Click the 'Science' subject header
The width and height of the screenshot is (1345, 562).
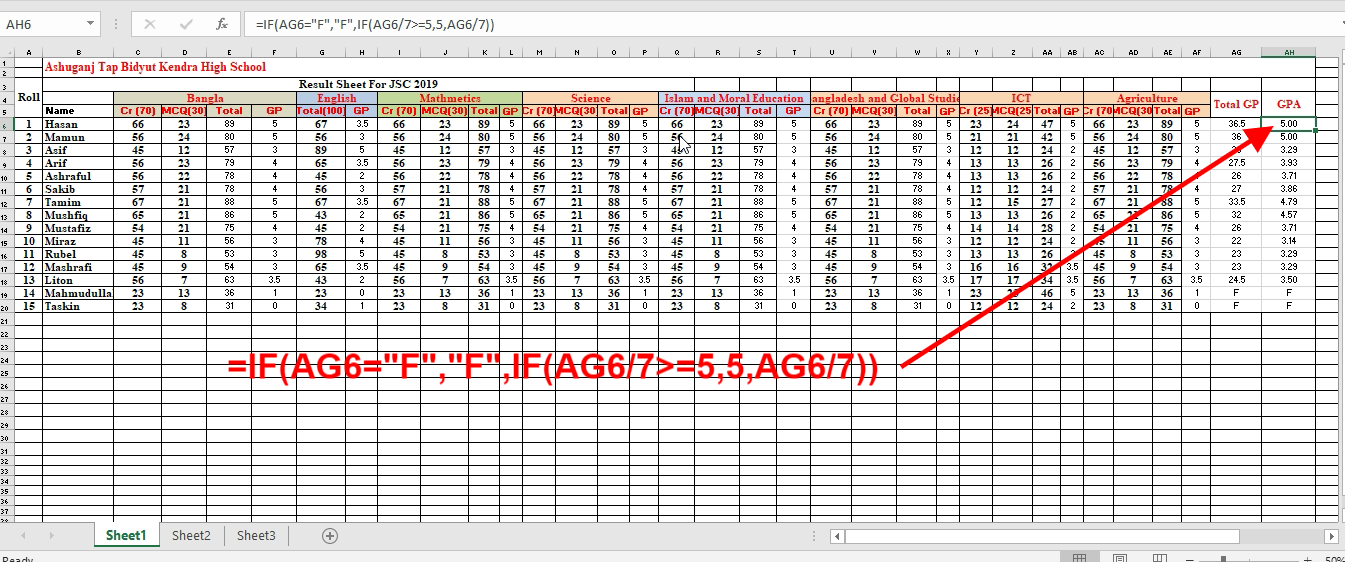click(x=591, y=98)
